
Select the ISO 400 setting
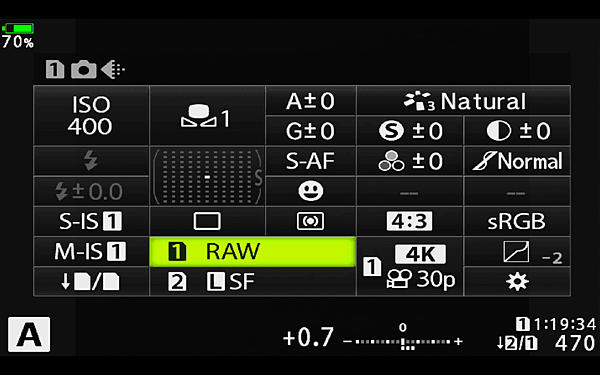(91, 115)
